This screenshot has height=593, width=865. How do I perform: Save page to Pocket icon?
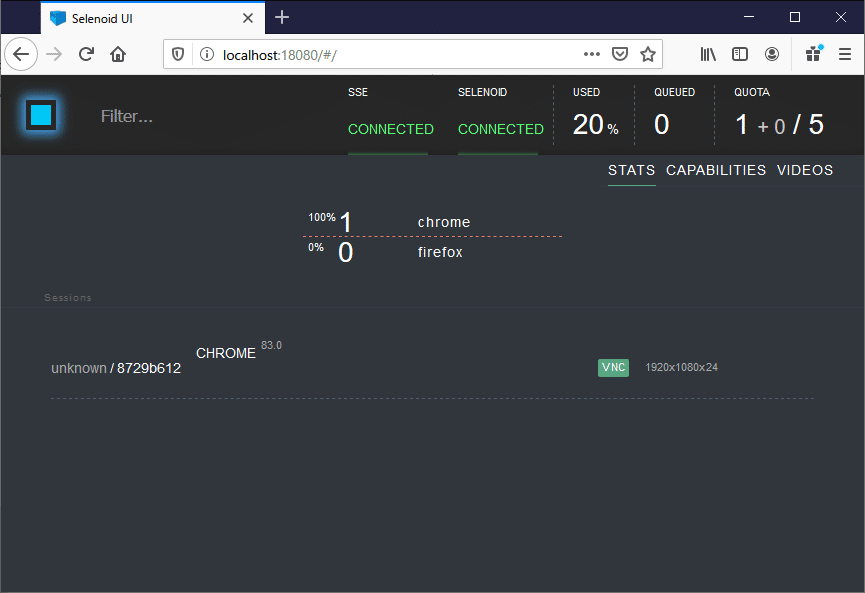pyautogui.click(x=620, y=54)
